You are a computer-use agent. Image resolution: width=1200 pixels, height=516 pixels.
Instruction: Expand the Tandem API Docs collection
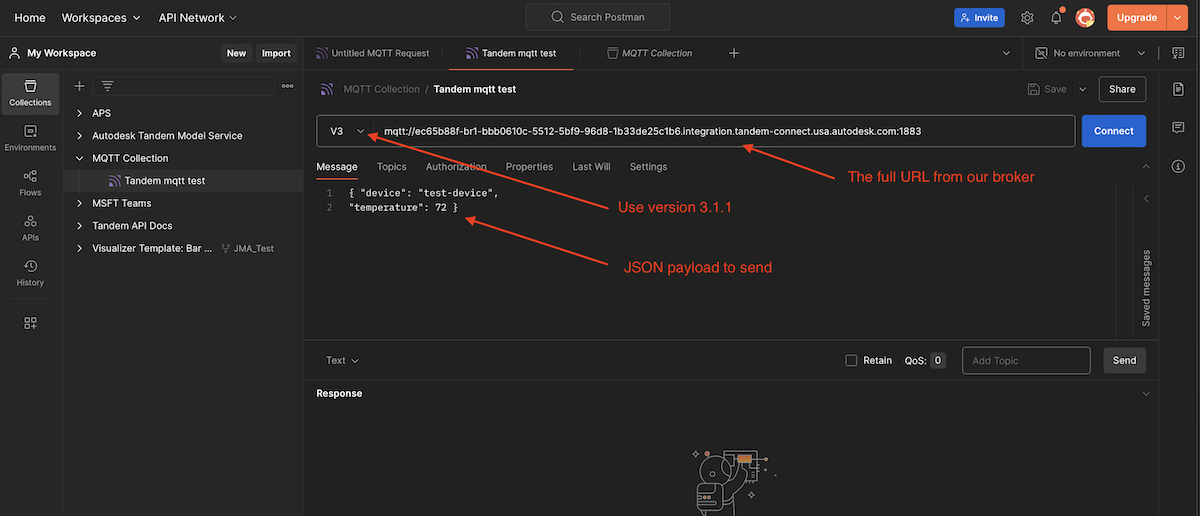coord(80,226)
